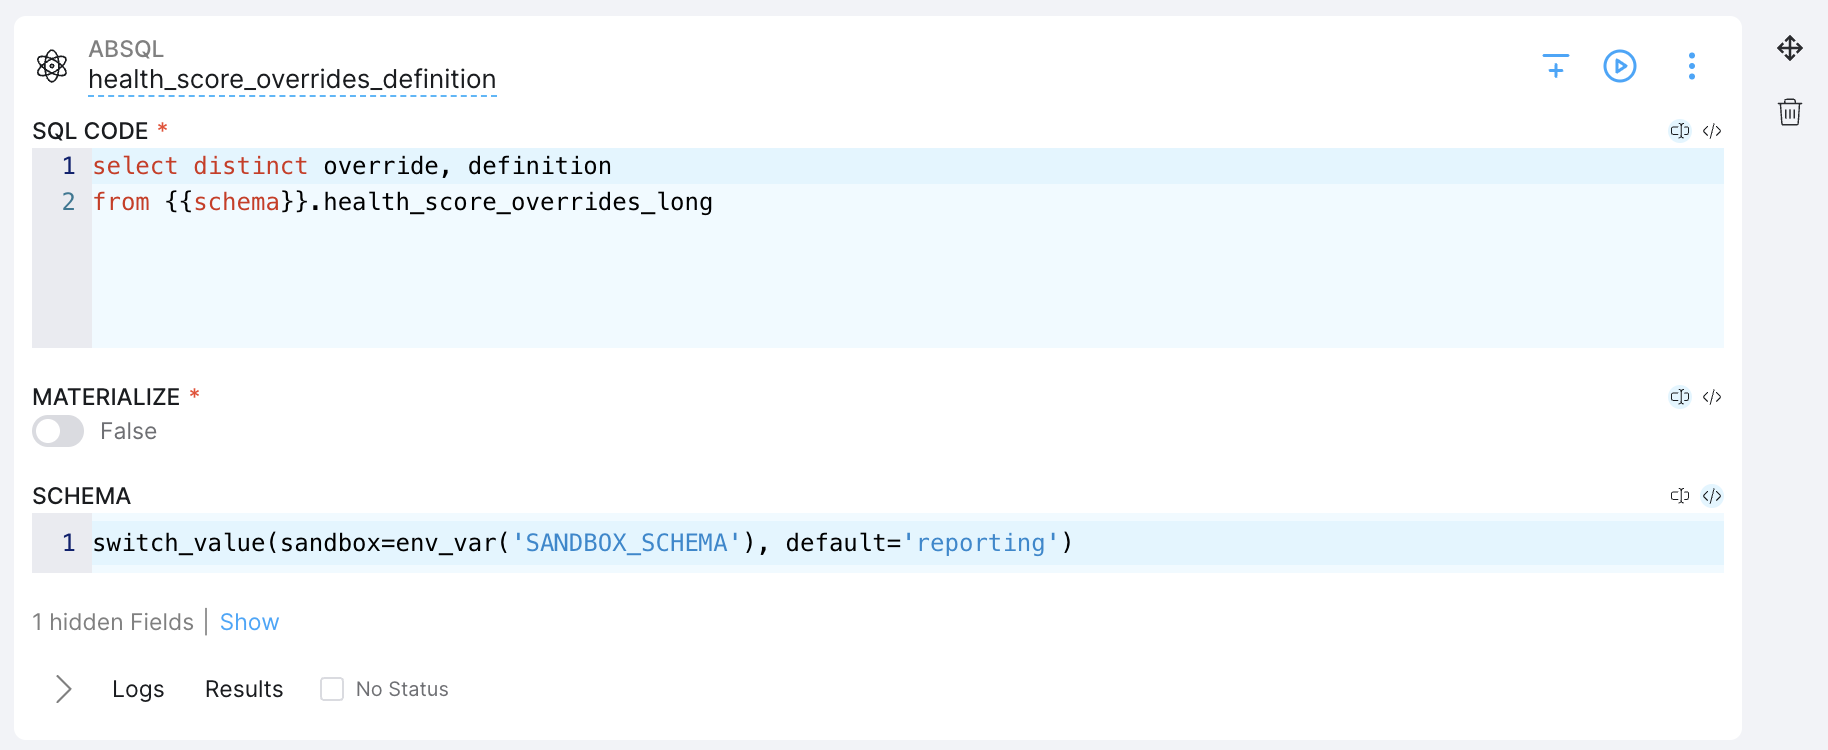1828x750 pixels.
Task: Edit the health_score_overrides_definition block name
Action: point(292,79)
